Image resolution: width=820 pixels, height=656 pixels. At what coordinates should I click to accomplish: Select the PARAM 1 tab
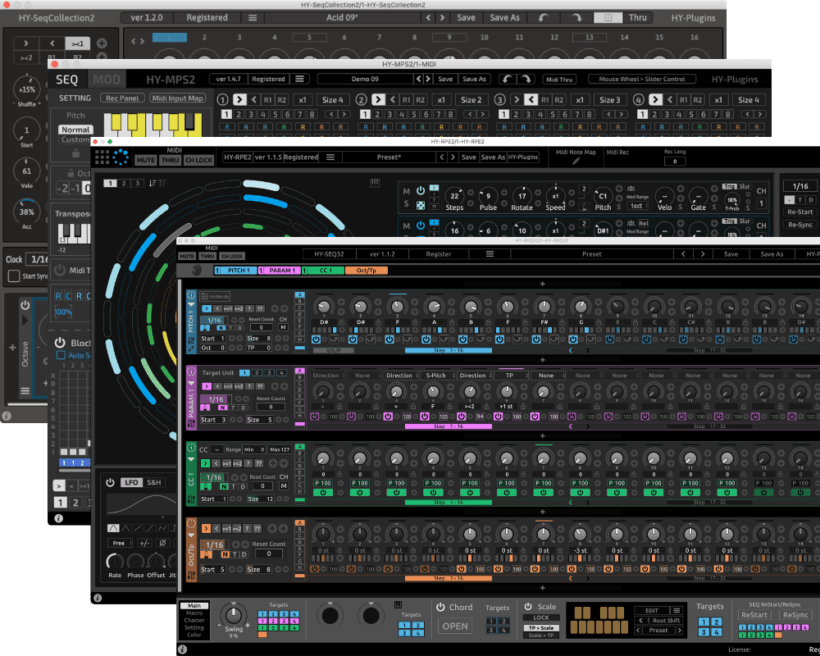(284, 270)
